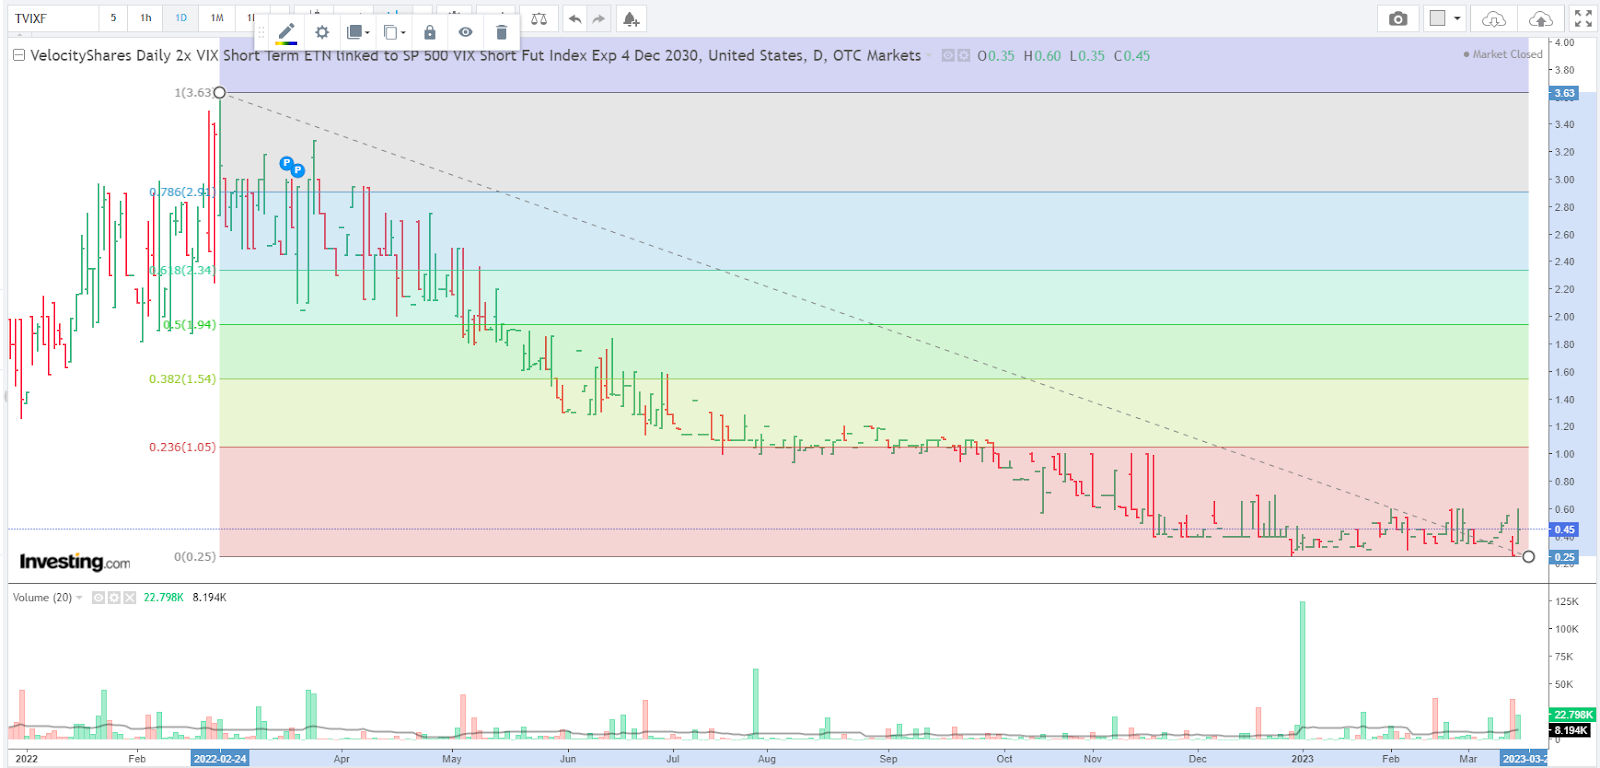Hide the drawing with eye icon
This screenshot has height=768, width=1600.
tap(465, 33)
